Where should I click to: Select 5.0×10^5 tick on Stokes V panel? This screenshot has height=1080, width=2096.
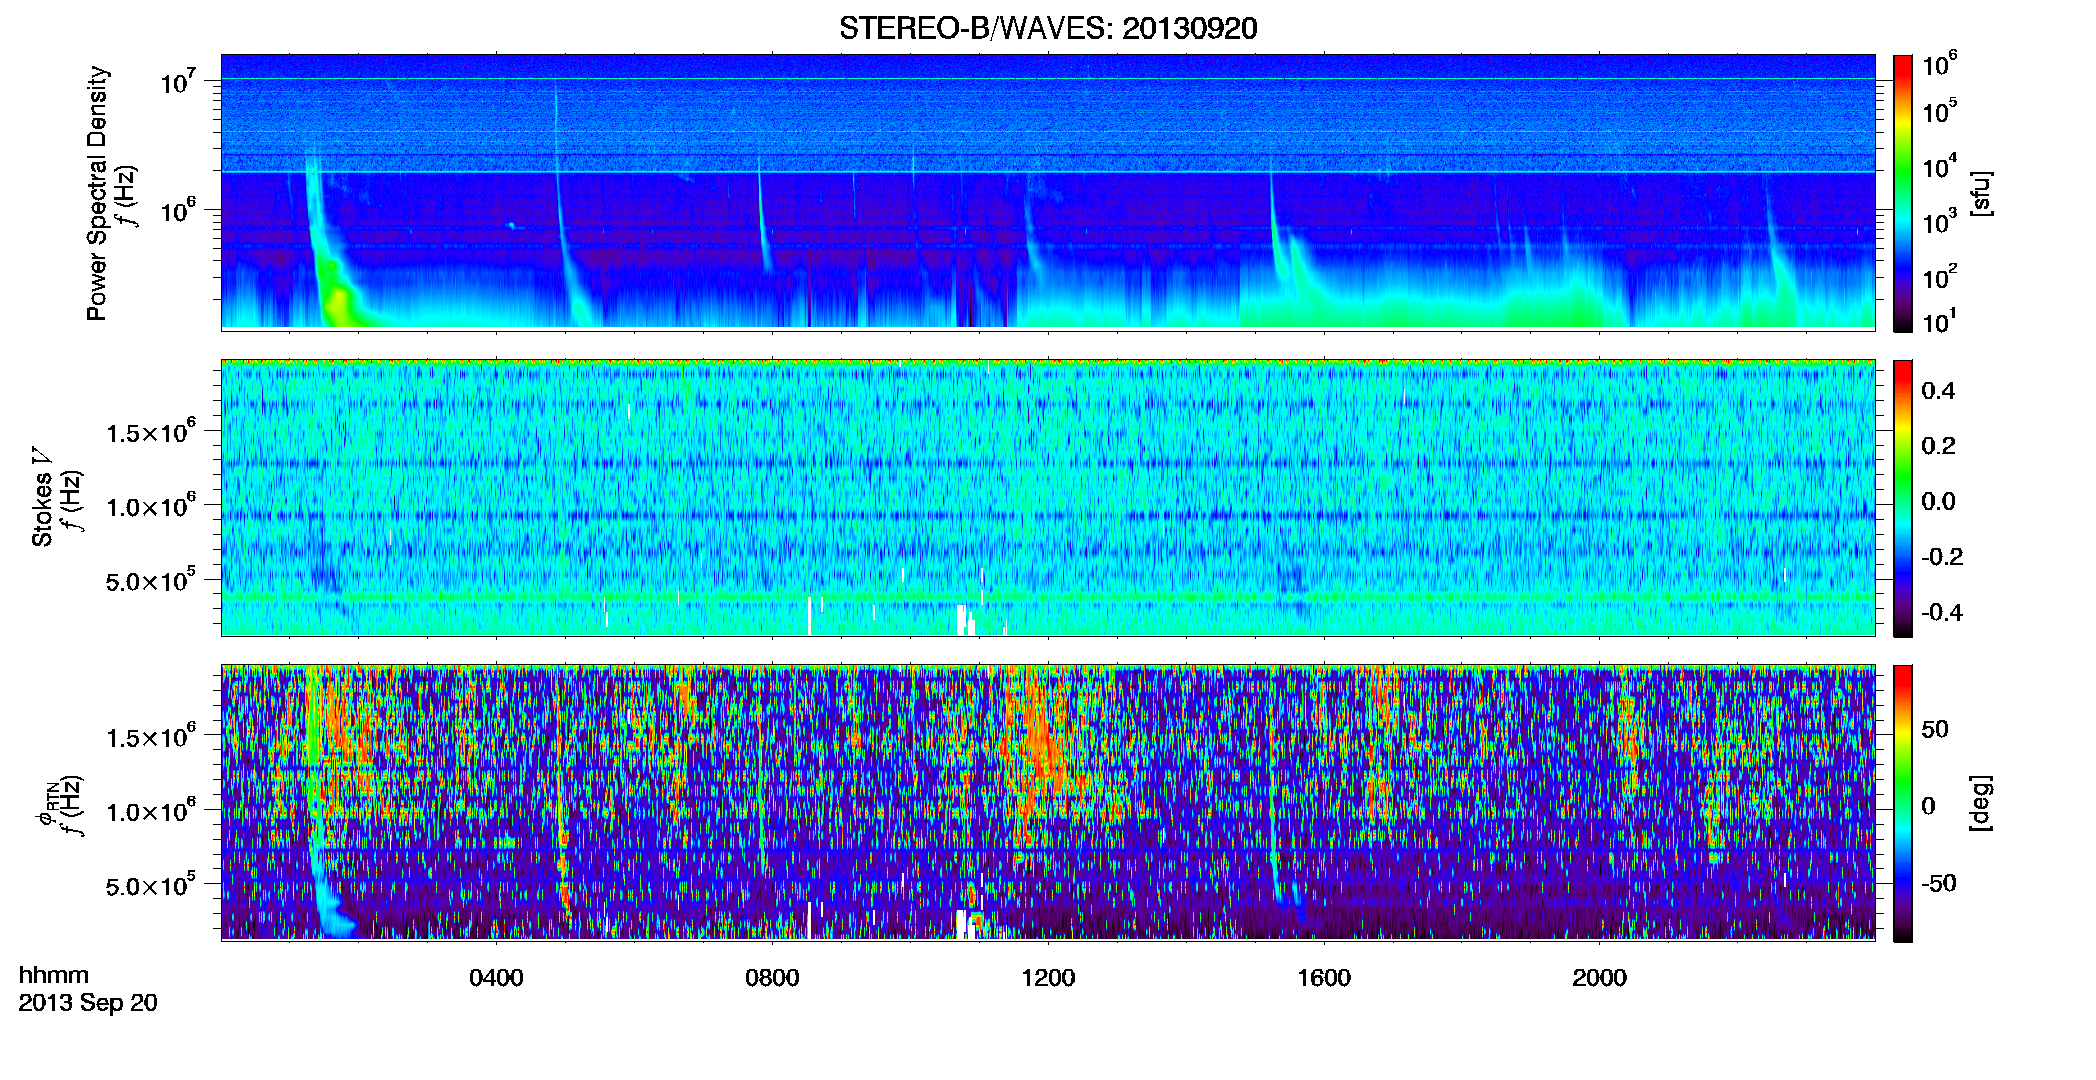(x=151, y=580)
